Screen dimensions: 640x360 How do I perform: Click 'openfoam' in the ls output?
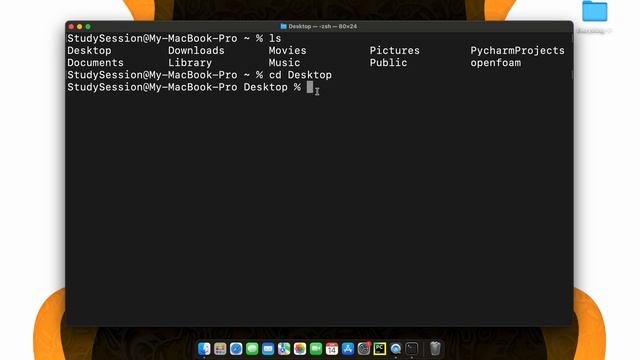496,63
